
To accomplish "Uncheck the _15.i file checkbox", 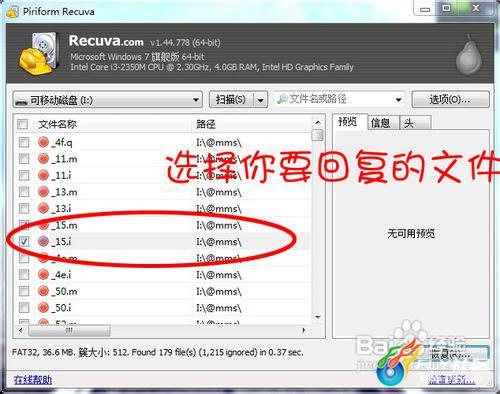I will pyautogui.click(x=24, y=241).
